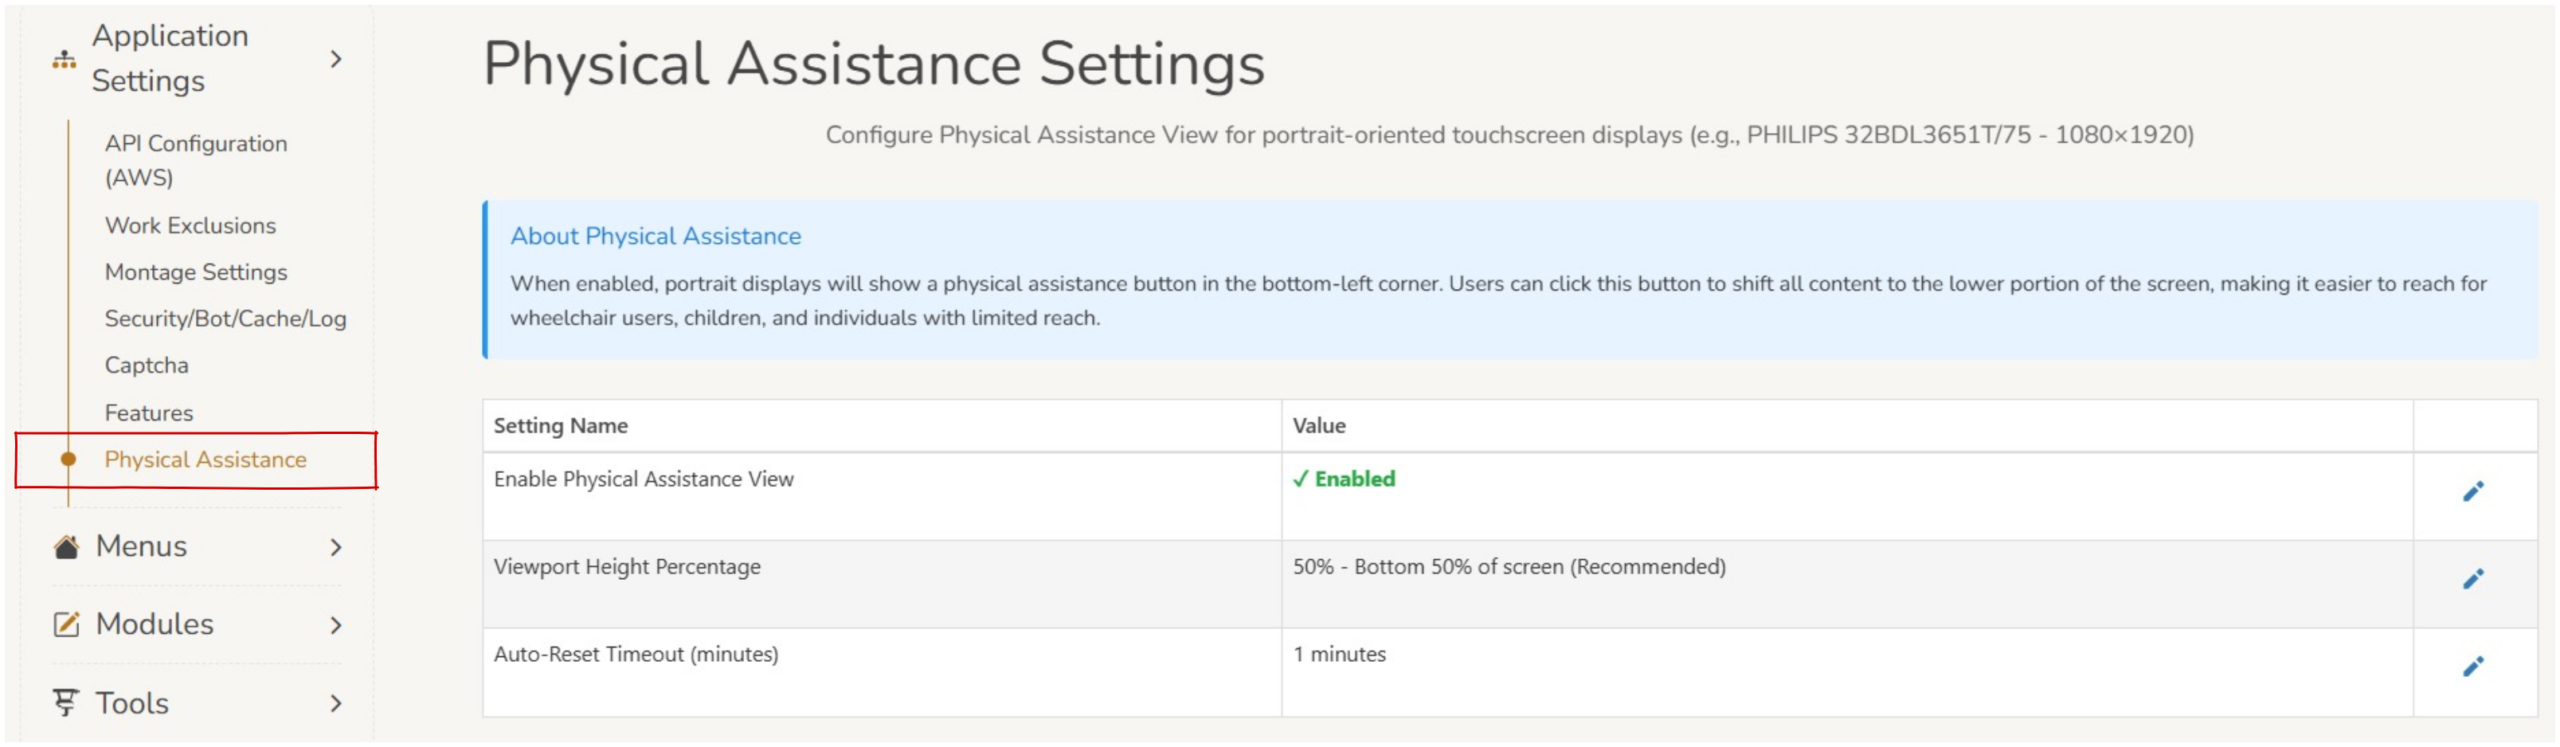The height and width of the screenshot is (747, 2560).
Task: Click the green Enabled status
Action: [x=1343, y=479]
